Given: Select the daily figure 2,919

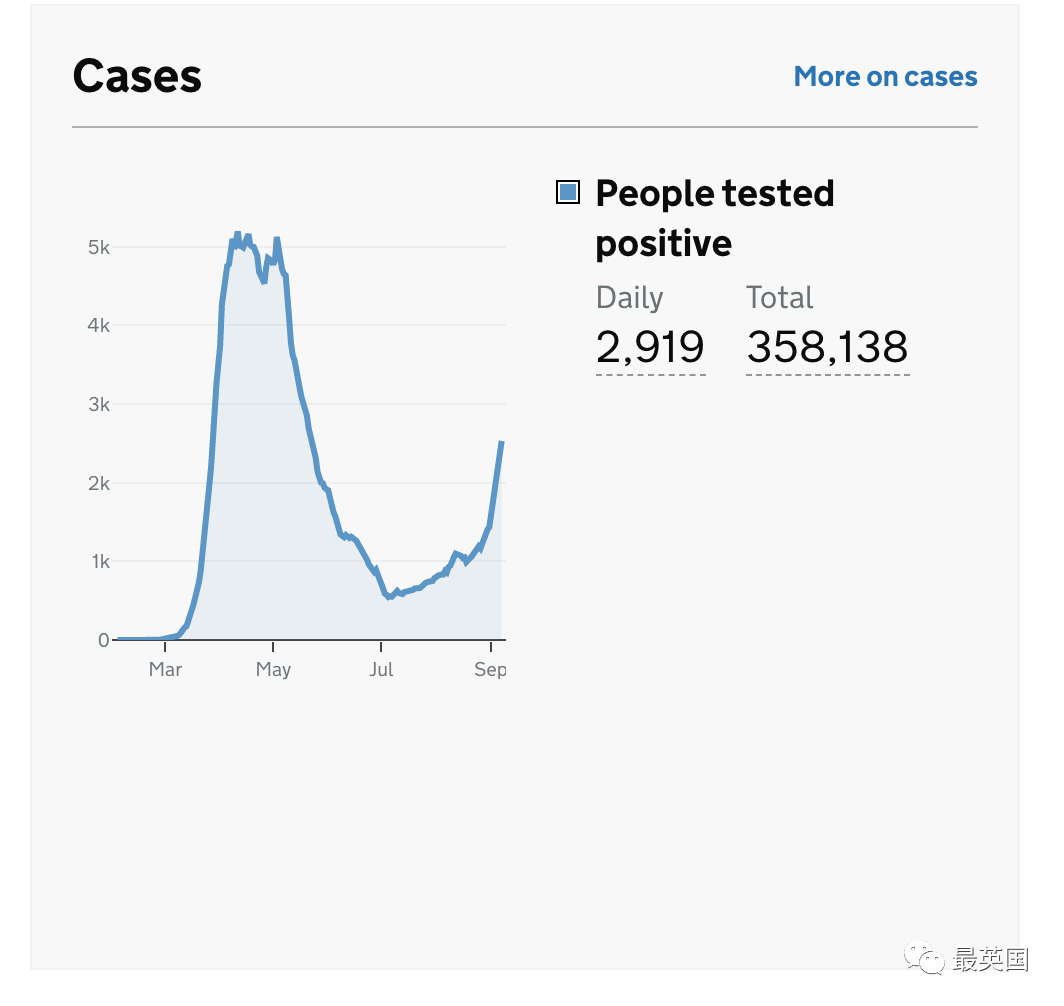Looking at the screenshot, I should coord(650,347).
